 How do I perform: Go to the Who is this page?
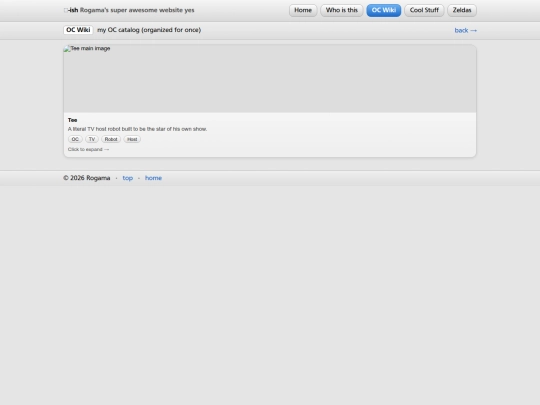[342, 10]
